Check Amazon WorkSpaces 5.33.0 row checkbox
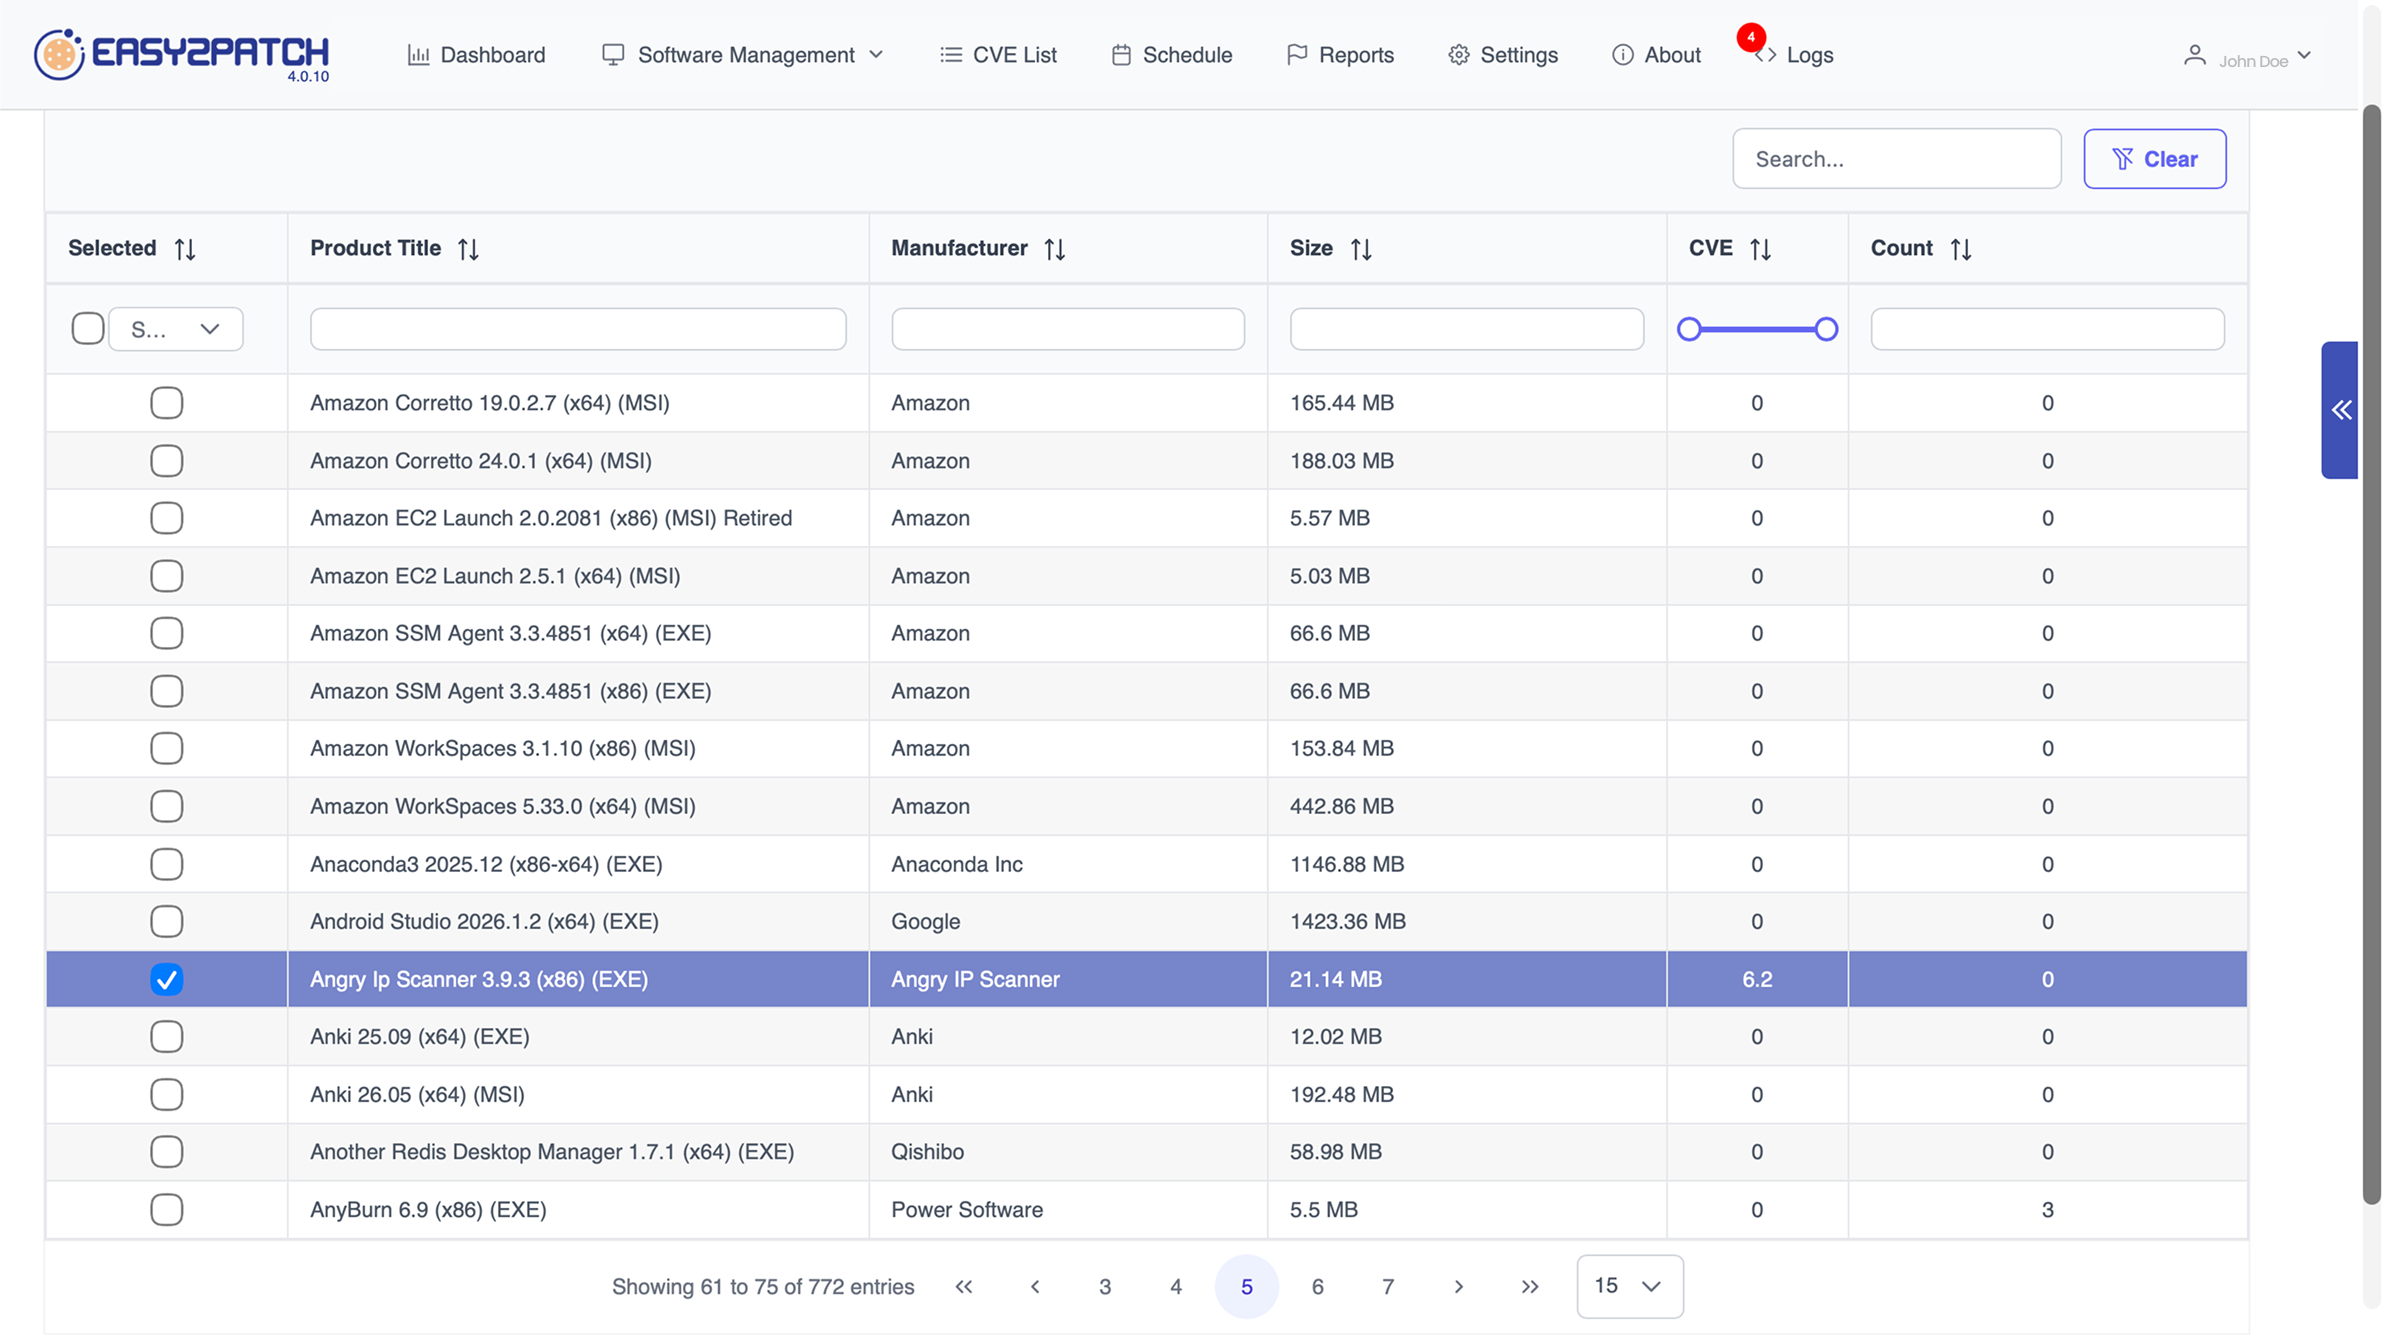The height and width of the screenshot is (1342, 2386). tap(167, 806)
